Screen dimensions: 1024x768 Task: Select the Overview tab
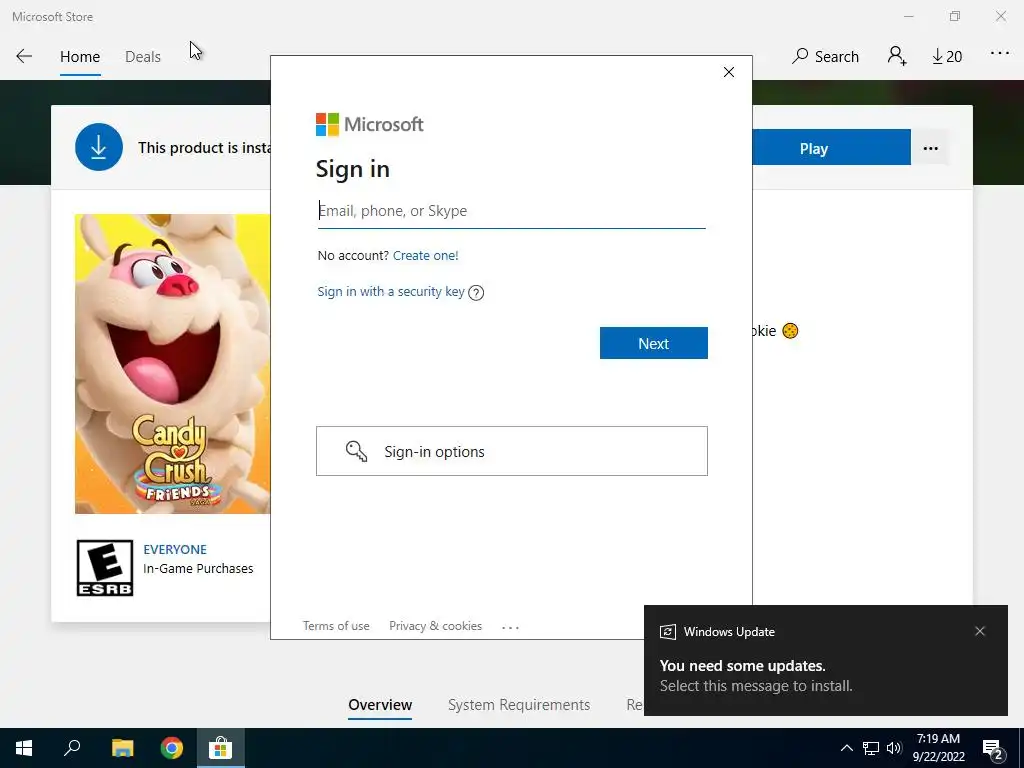click(x=380, y=705)
